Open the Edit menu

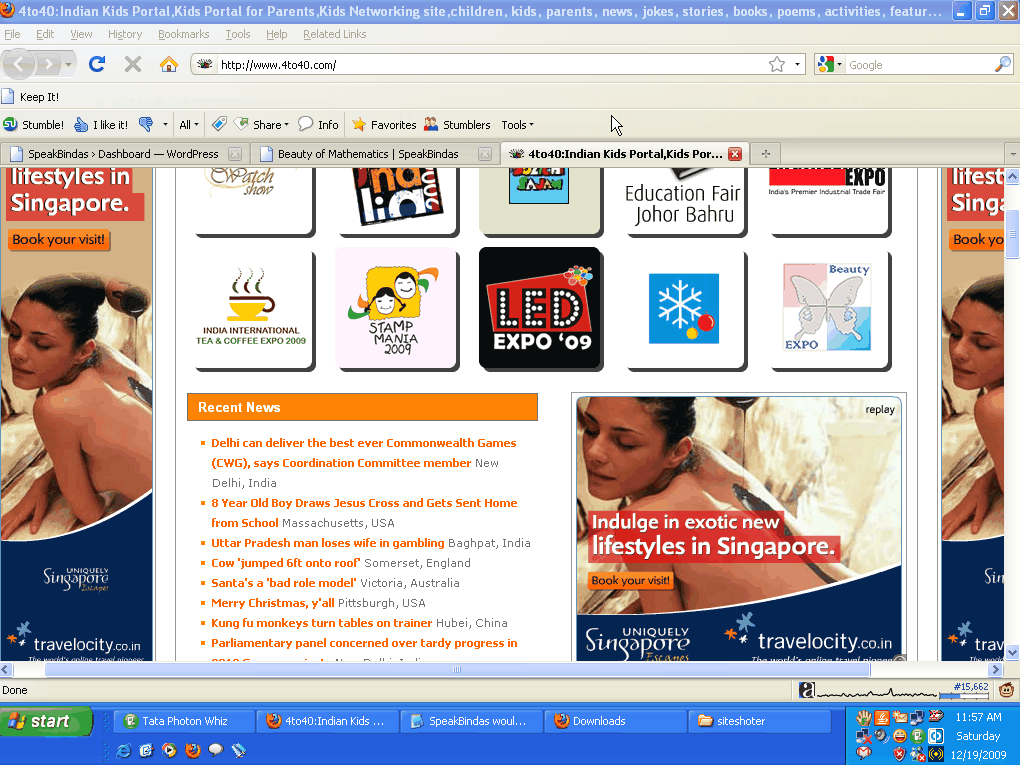click(45, 34)
